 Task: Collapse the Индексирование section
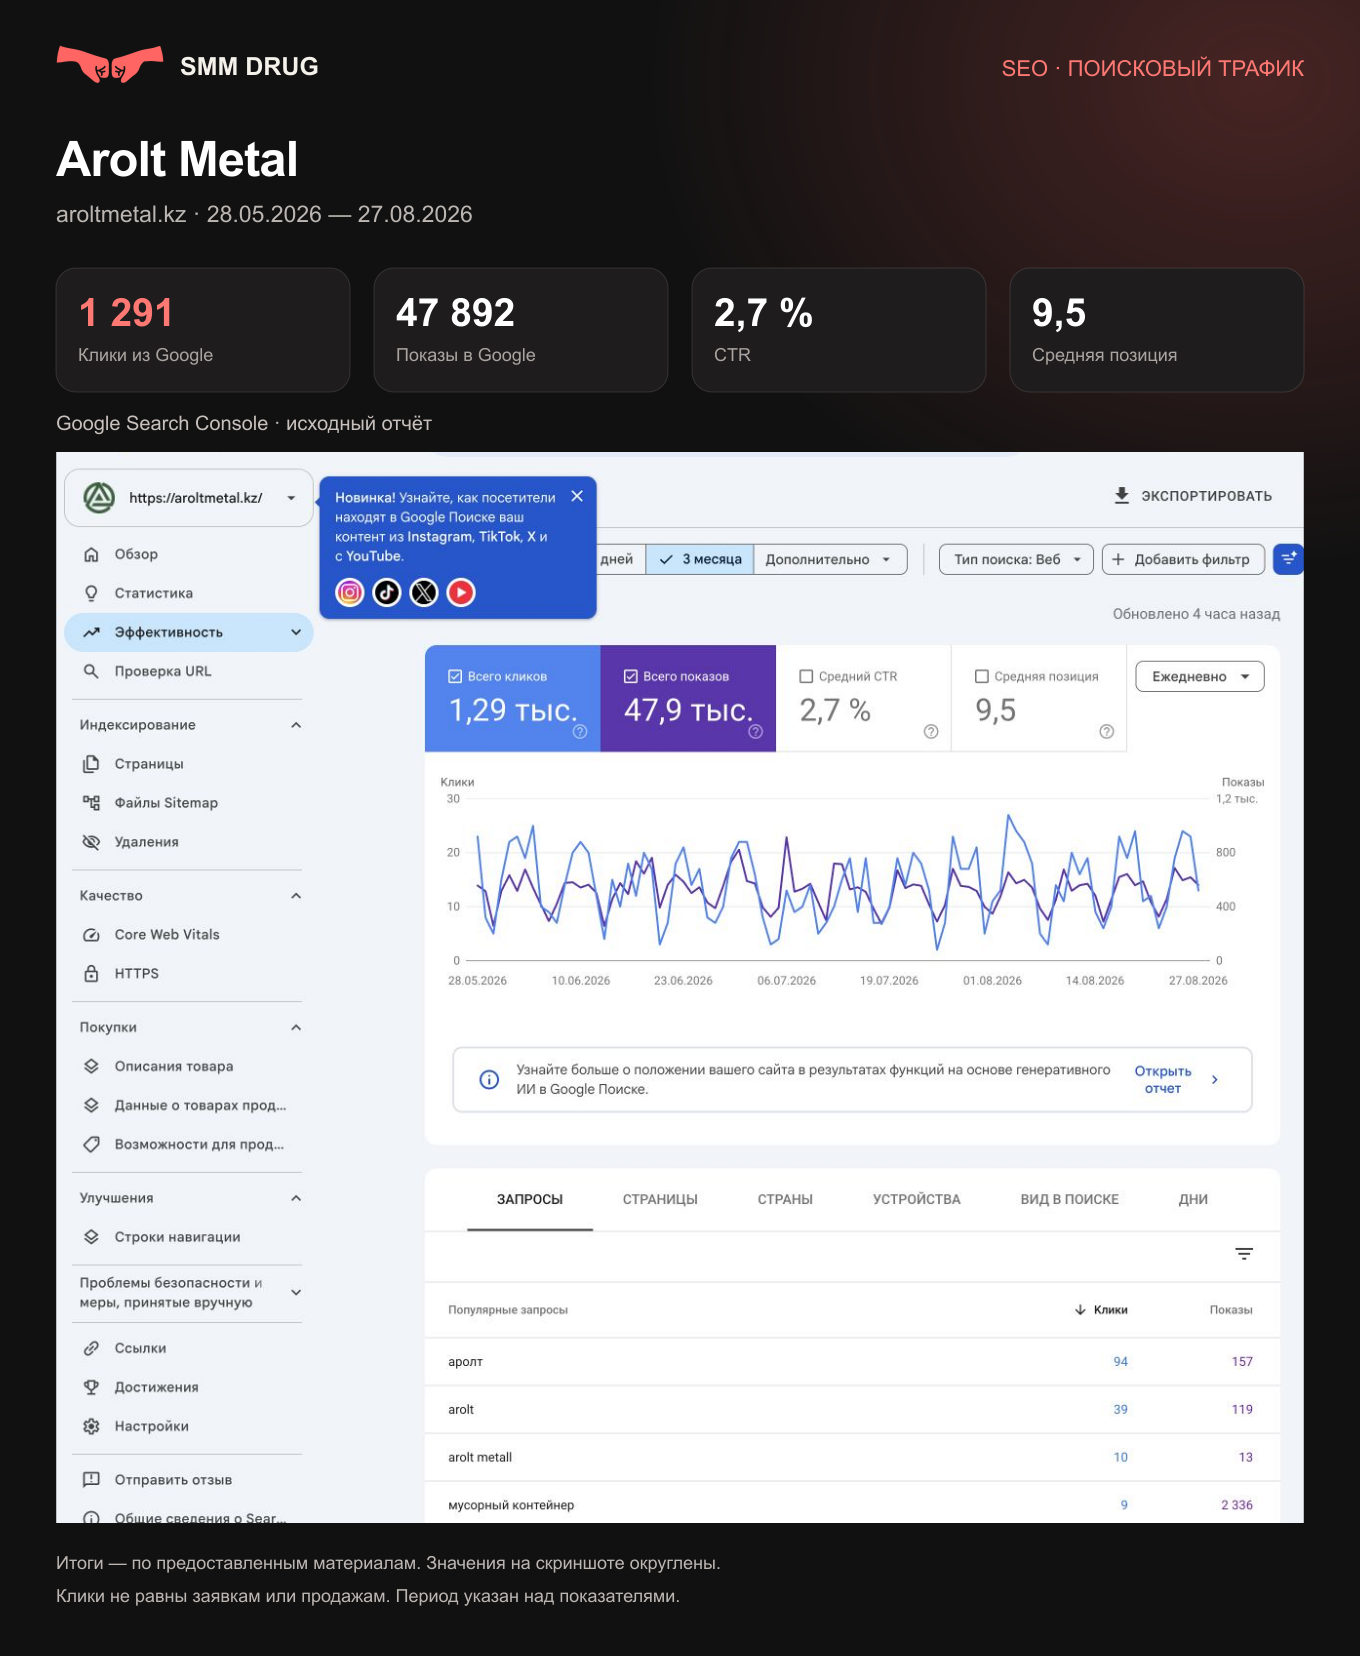296,725
